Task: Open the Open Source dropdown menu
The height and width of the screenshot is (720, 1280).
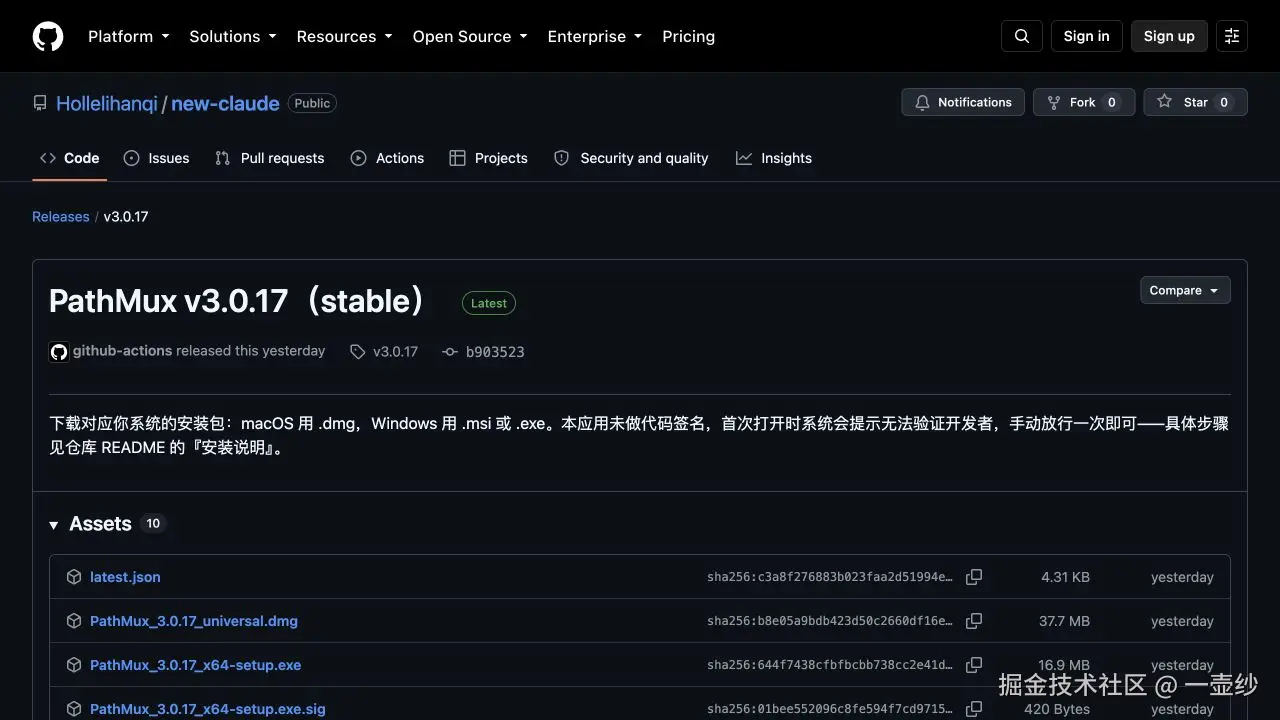Action: (x=470, y=36)
